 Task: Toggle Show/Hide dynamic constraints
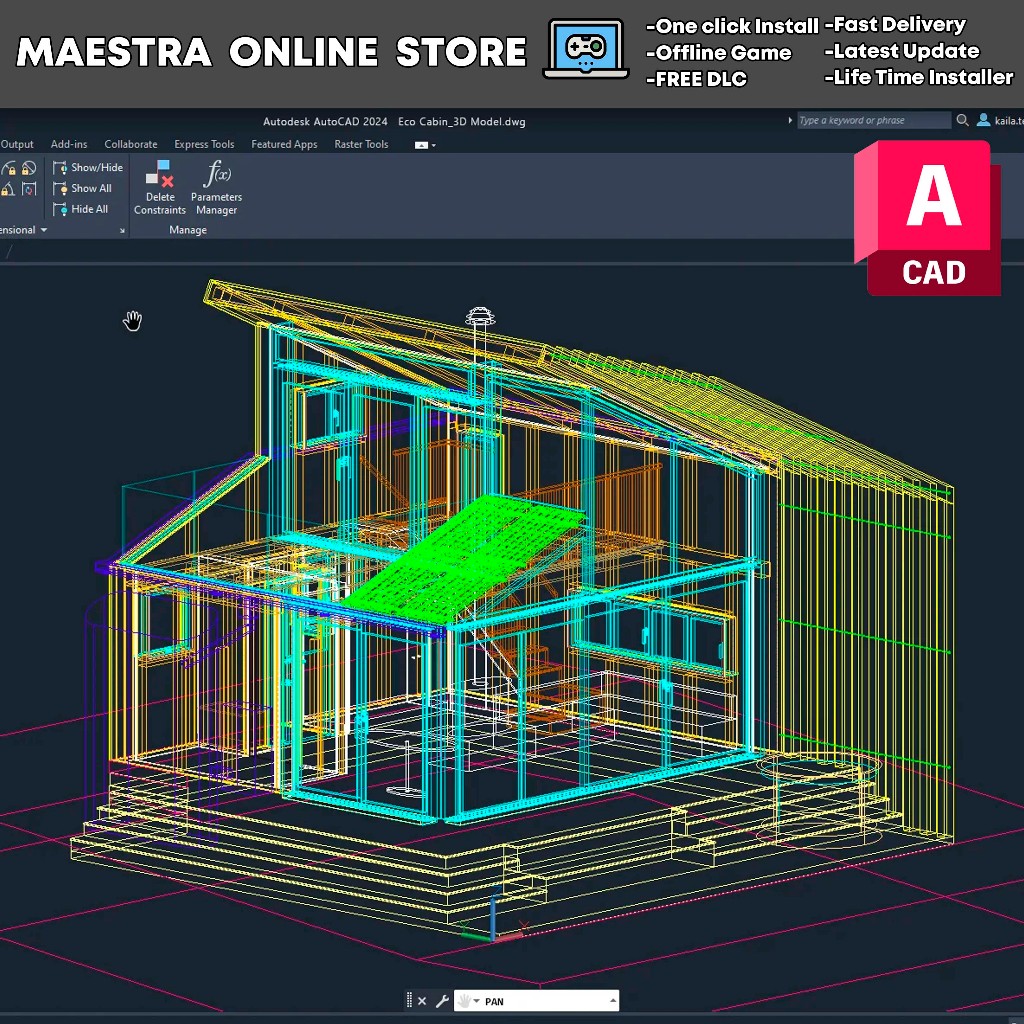coord(88,167)
